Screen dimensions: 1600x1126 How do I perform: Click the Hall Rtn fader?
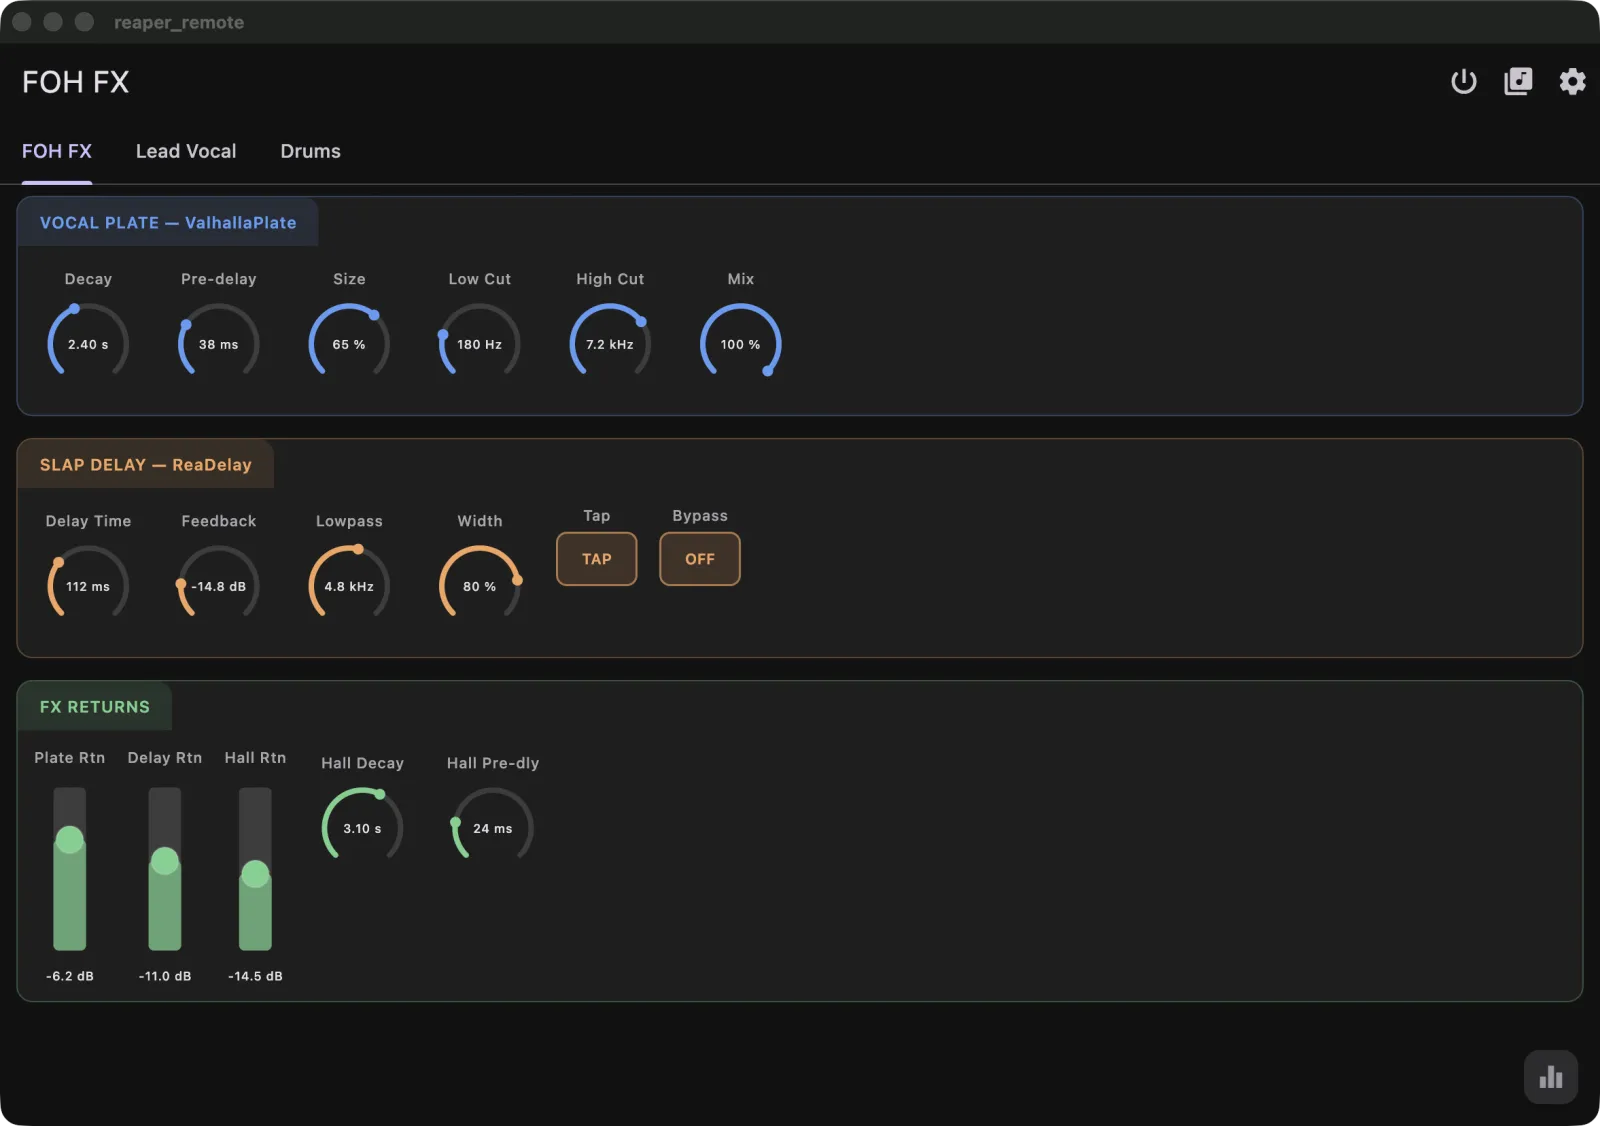(x=255, y=868)
